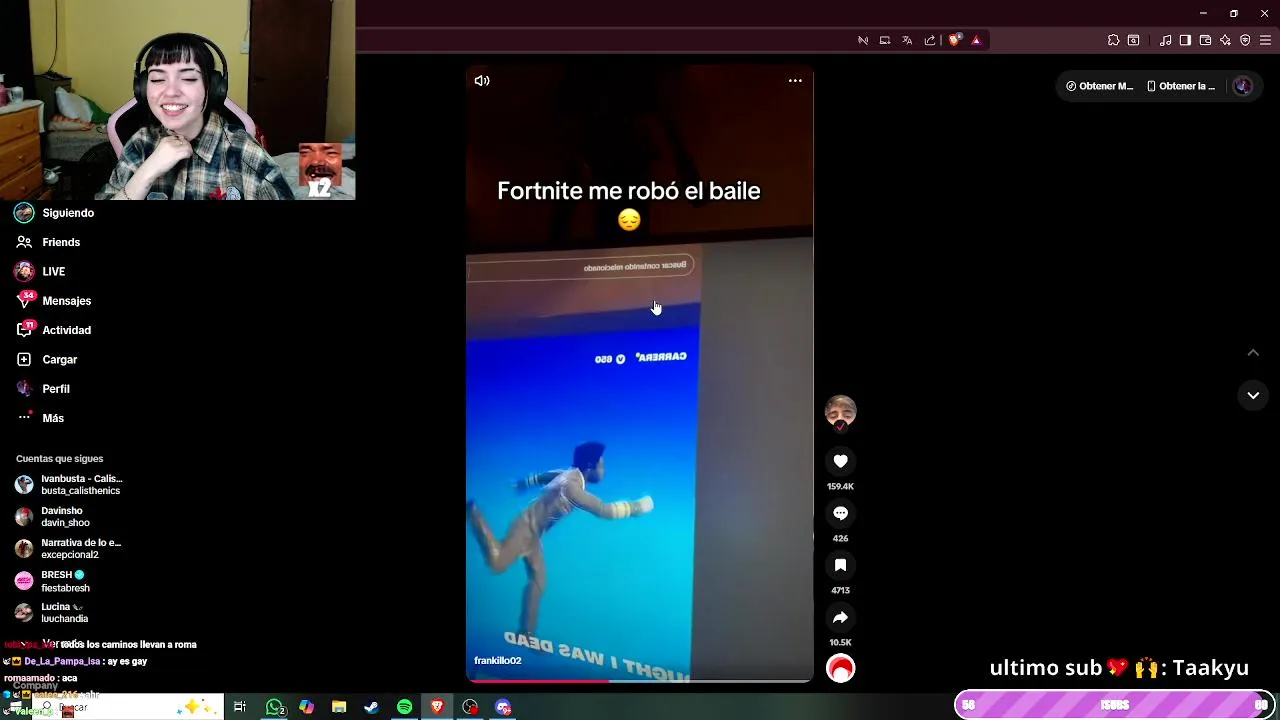Open Brave Shields lion icon

coord(954,40)
